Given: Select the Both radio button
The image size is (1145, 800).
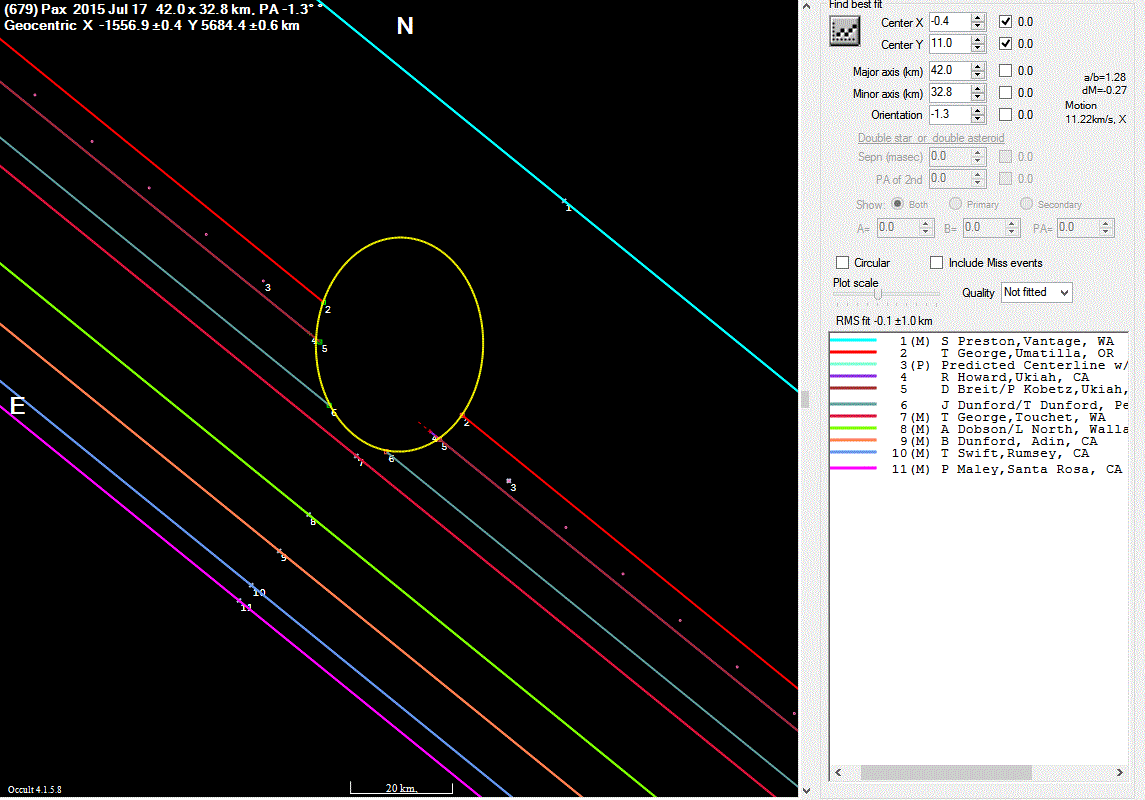Looking at the screenshot, I should [x=897, y=204].
